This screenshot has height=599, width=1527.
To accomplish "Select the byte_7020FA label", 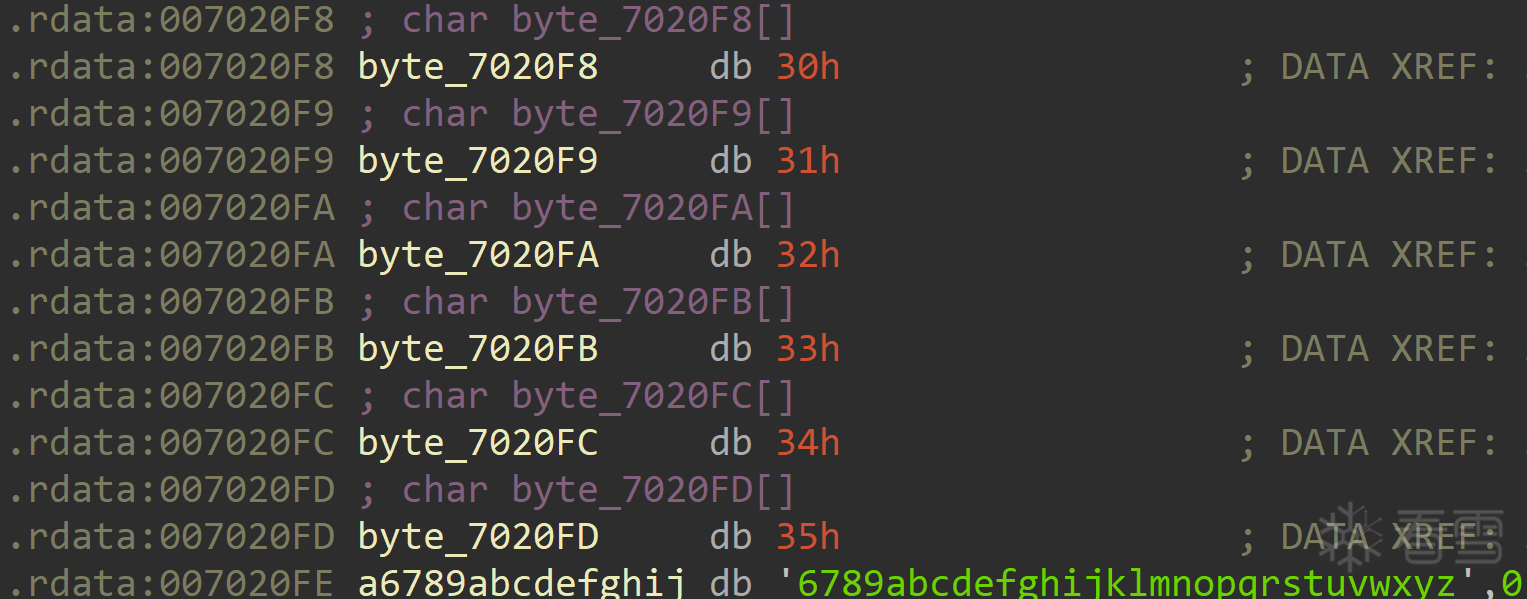I will click(478, 256).
